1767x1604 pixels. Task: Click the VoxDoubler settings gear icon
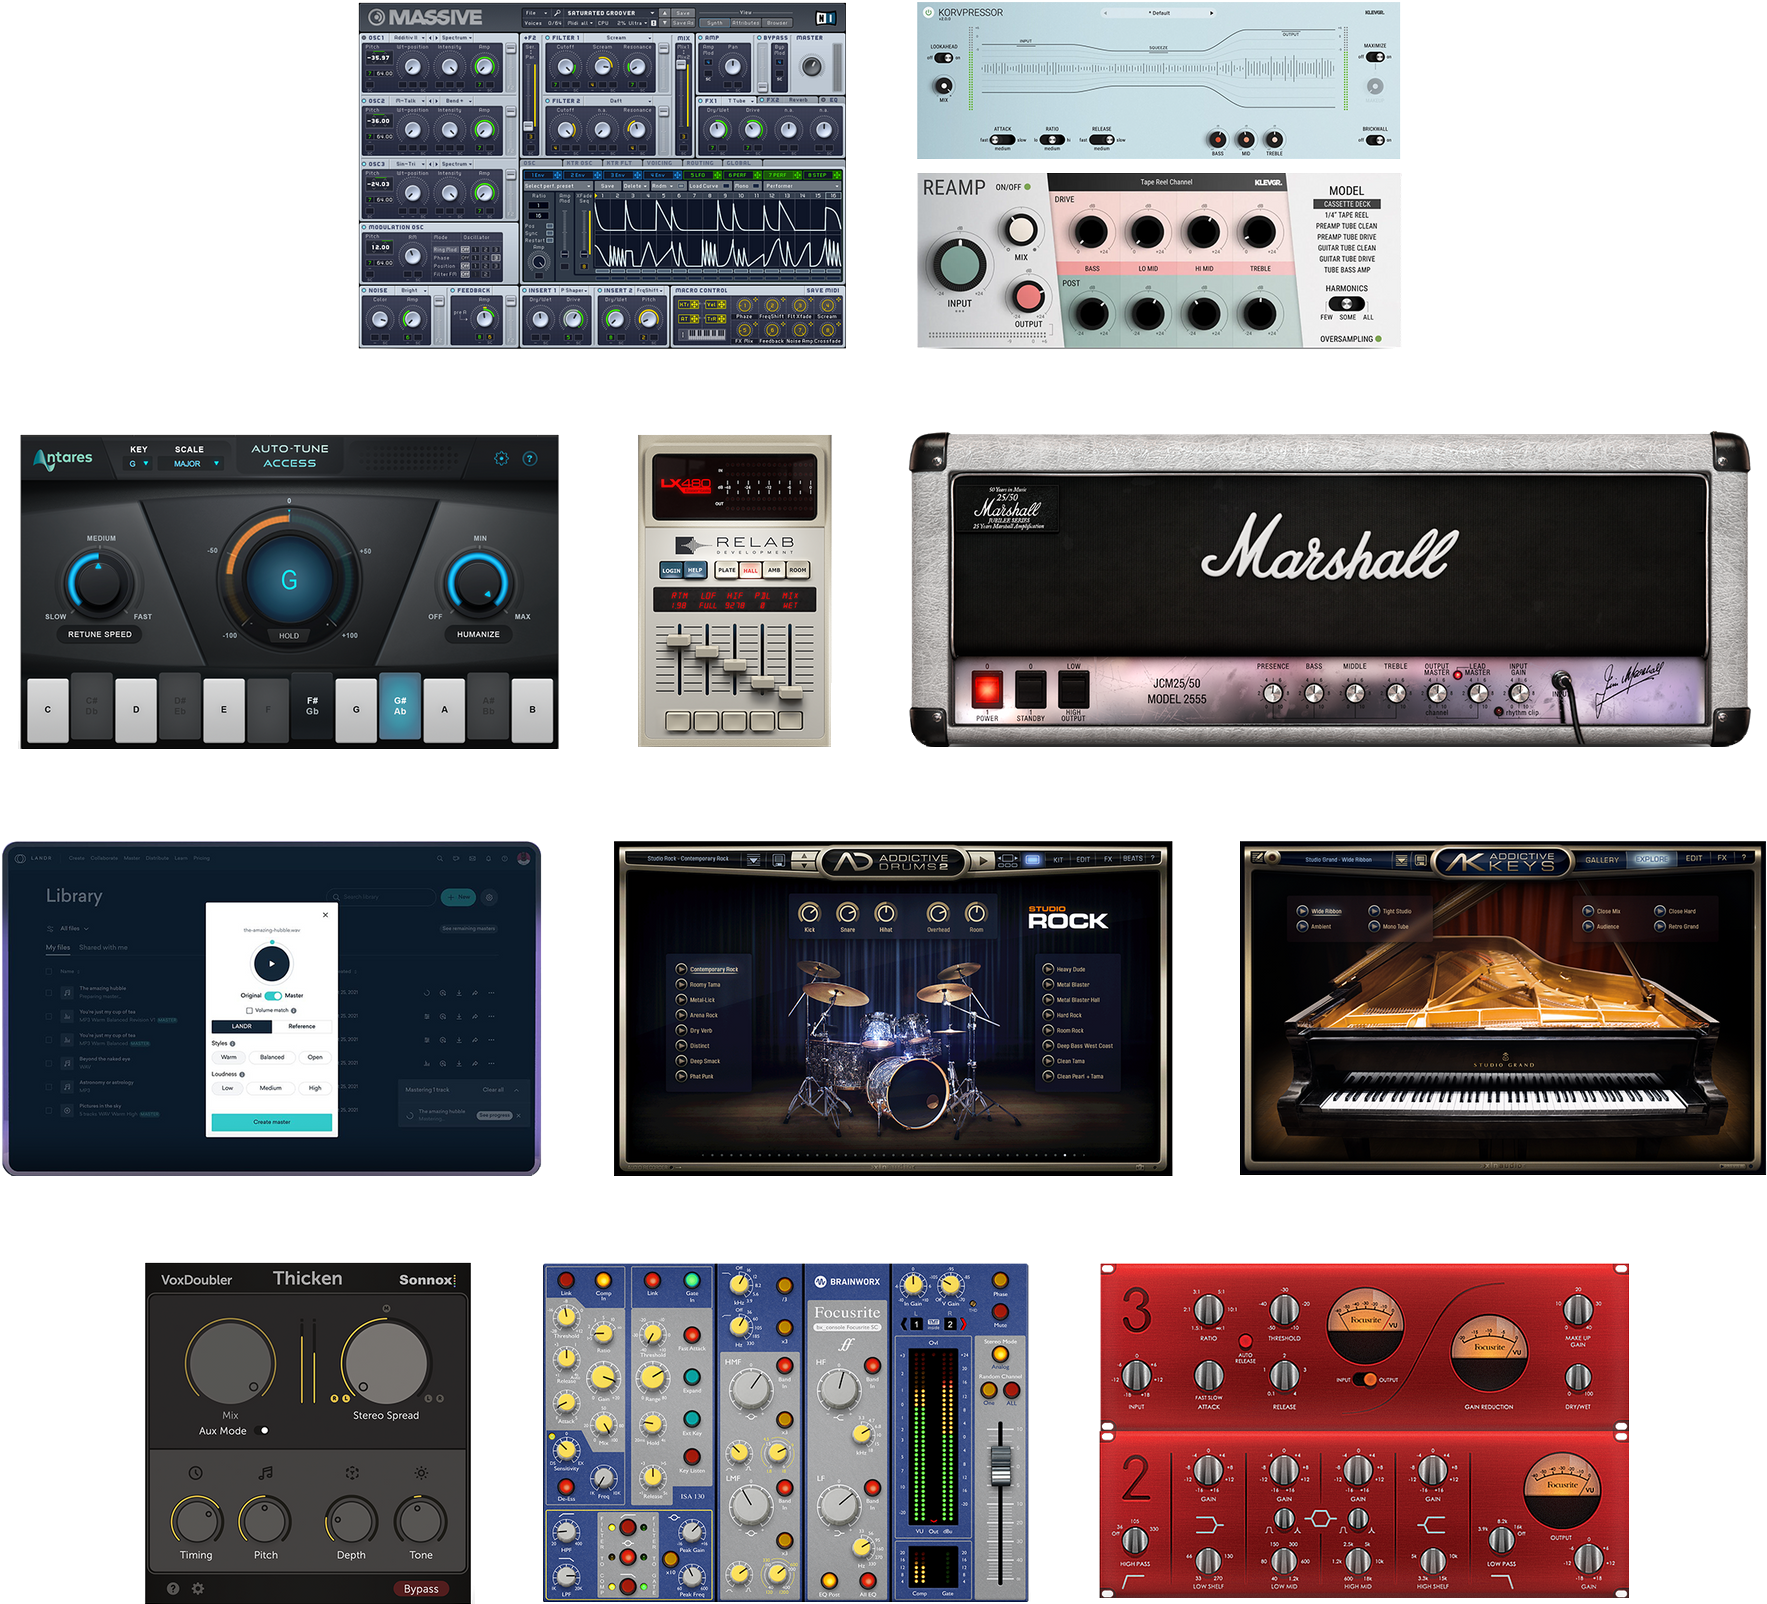tap(198, 1588)
